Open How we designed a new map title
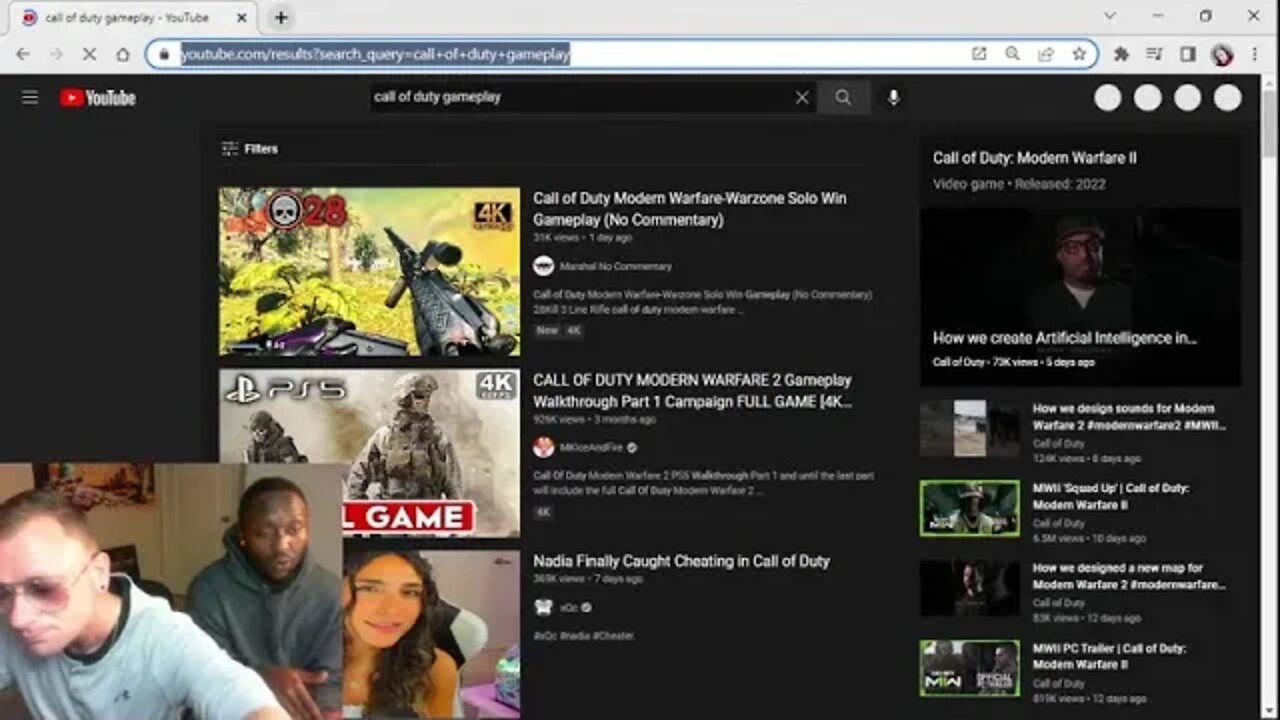This screenshot has height=720, width=1280. (x=1129, y=576)
